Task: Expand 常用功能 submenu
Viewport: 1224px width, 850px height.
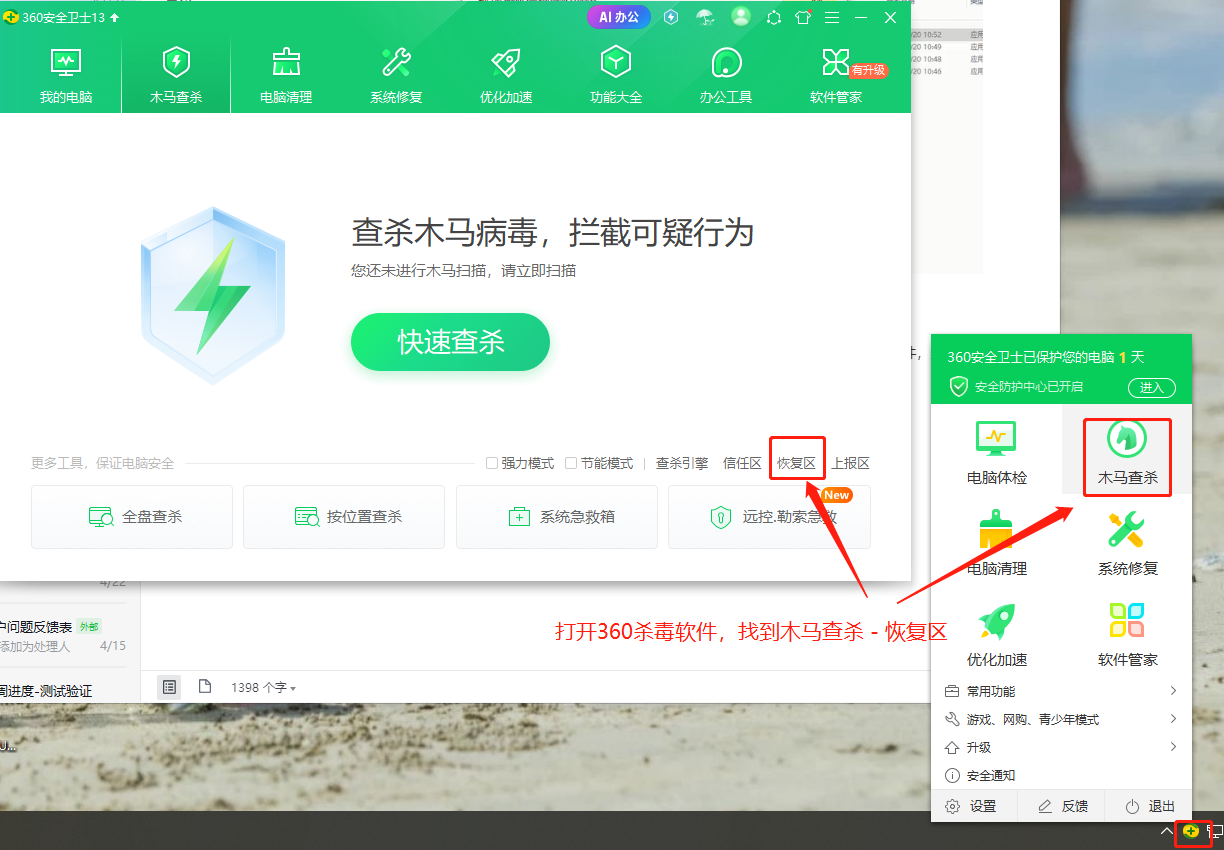Action: tap(1061, 691)
